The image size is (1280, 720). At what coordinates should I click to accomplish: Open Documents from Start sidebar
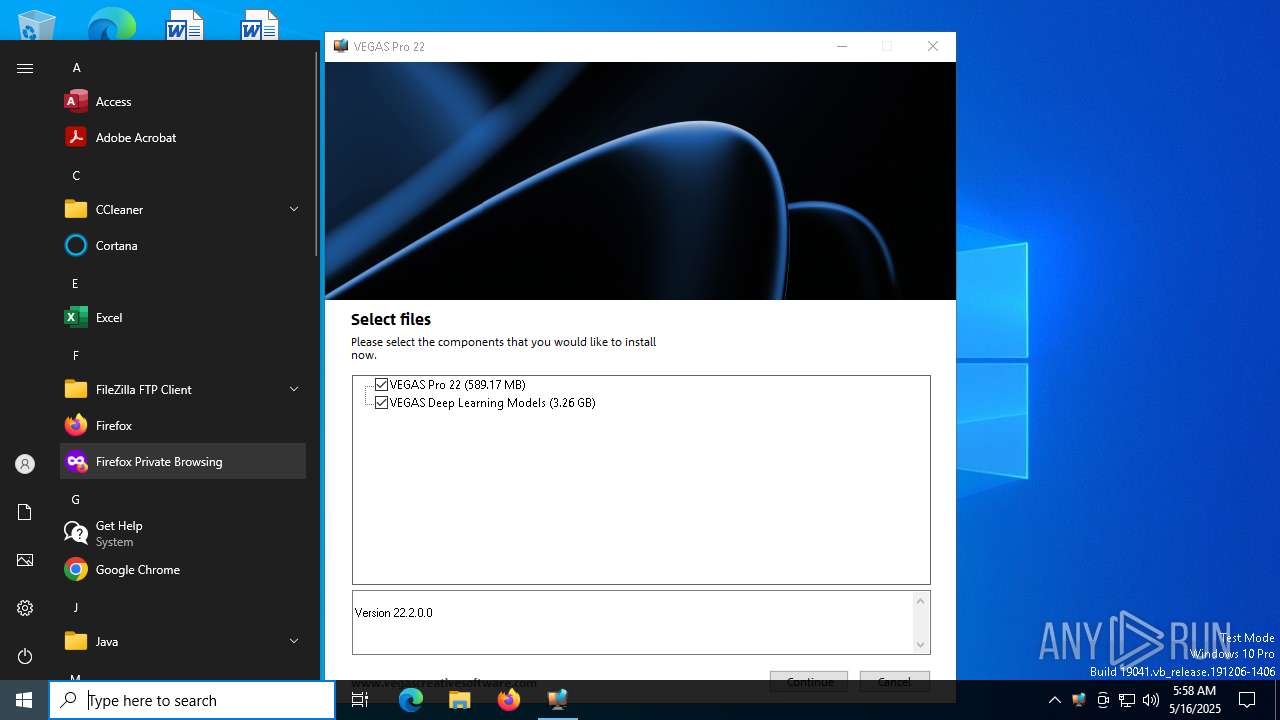[x=25, y=512]
